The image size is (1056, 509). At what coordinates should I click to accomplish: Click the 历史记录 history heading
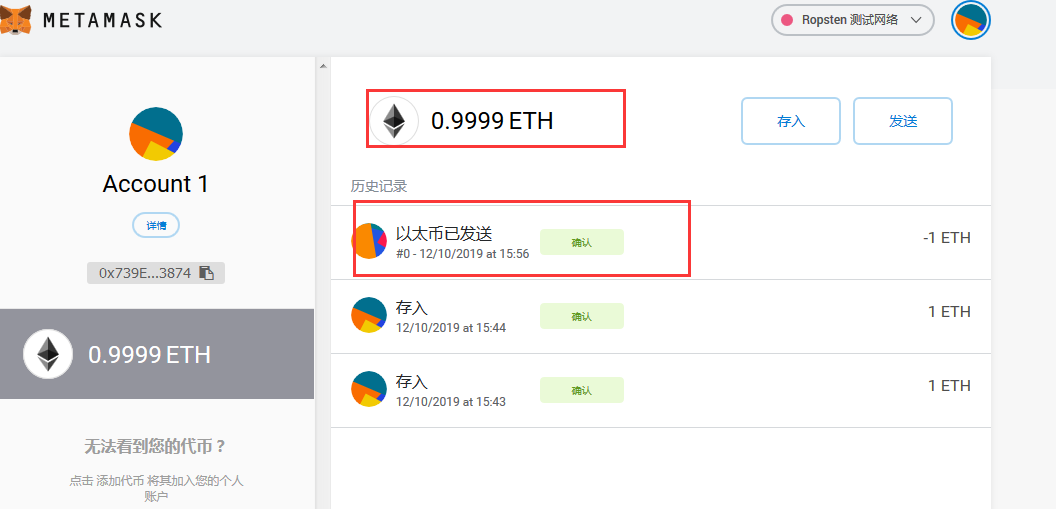[378, 186]
